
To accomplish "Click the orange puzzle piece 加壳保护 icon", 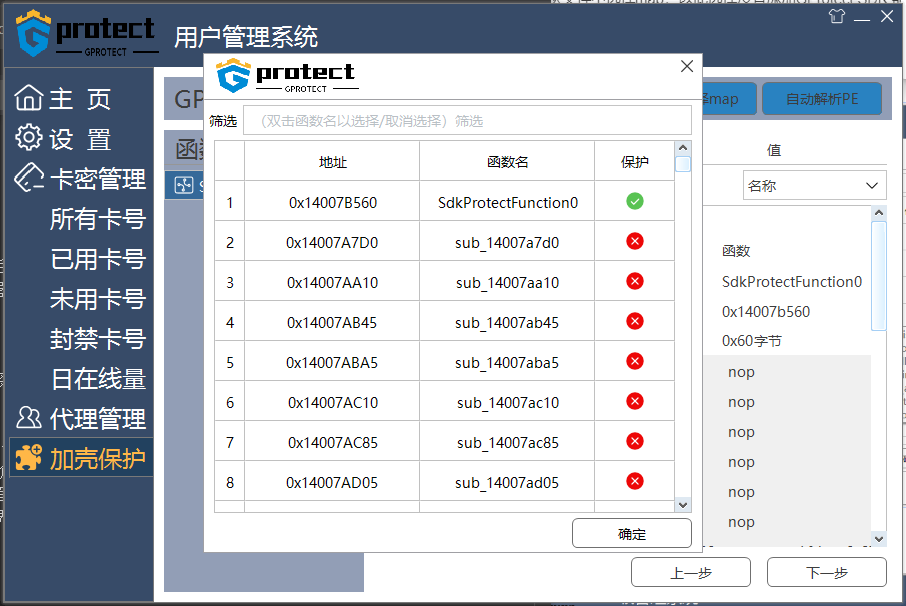I will [x=28, y=458].
